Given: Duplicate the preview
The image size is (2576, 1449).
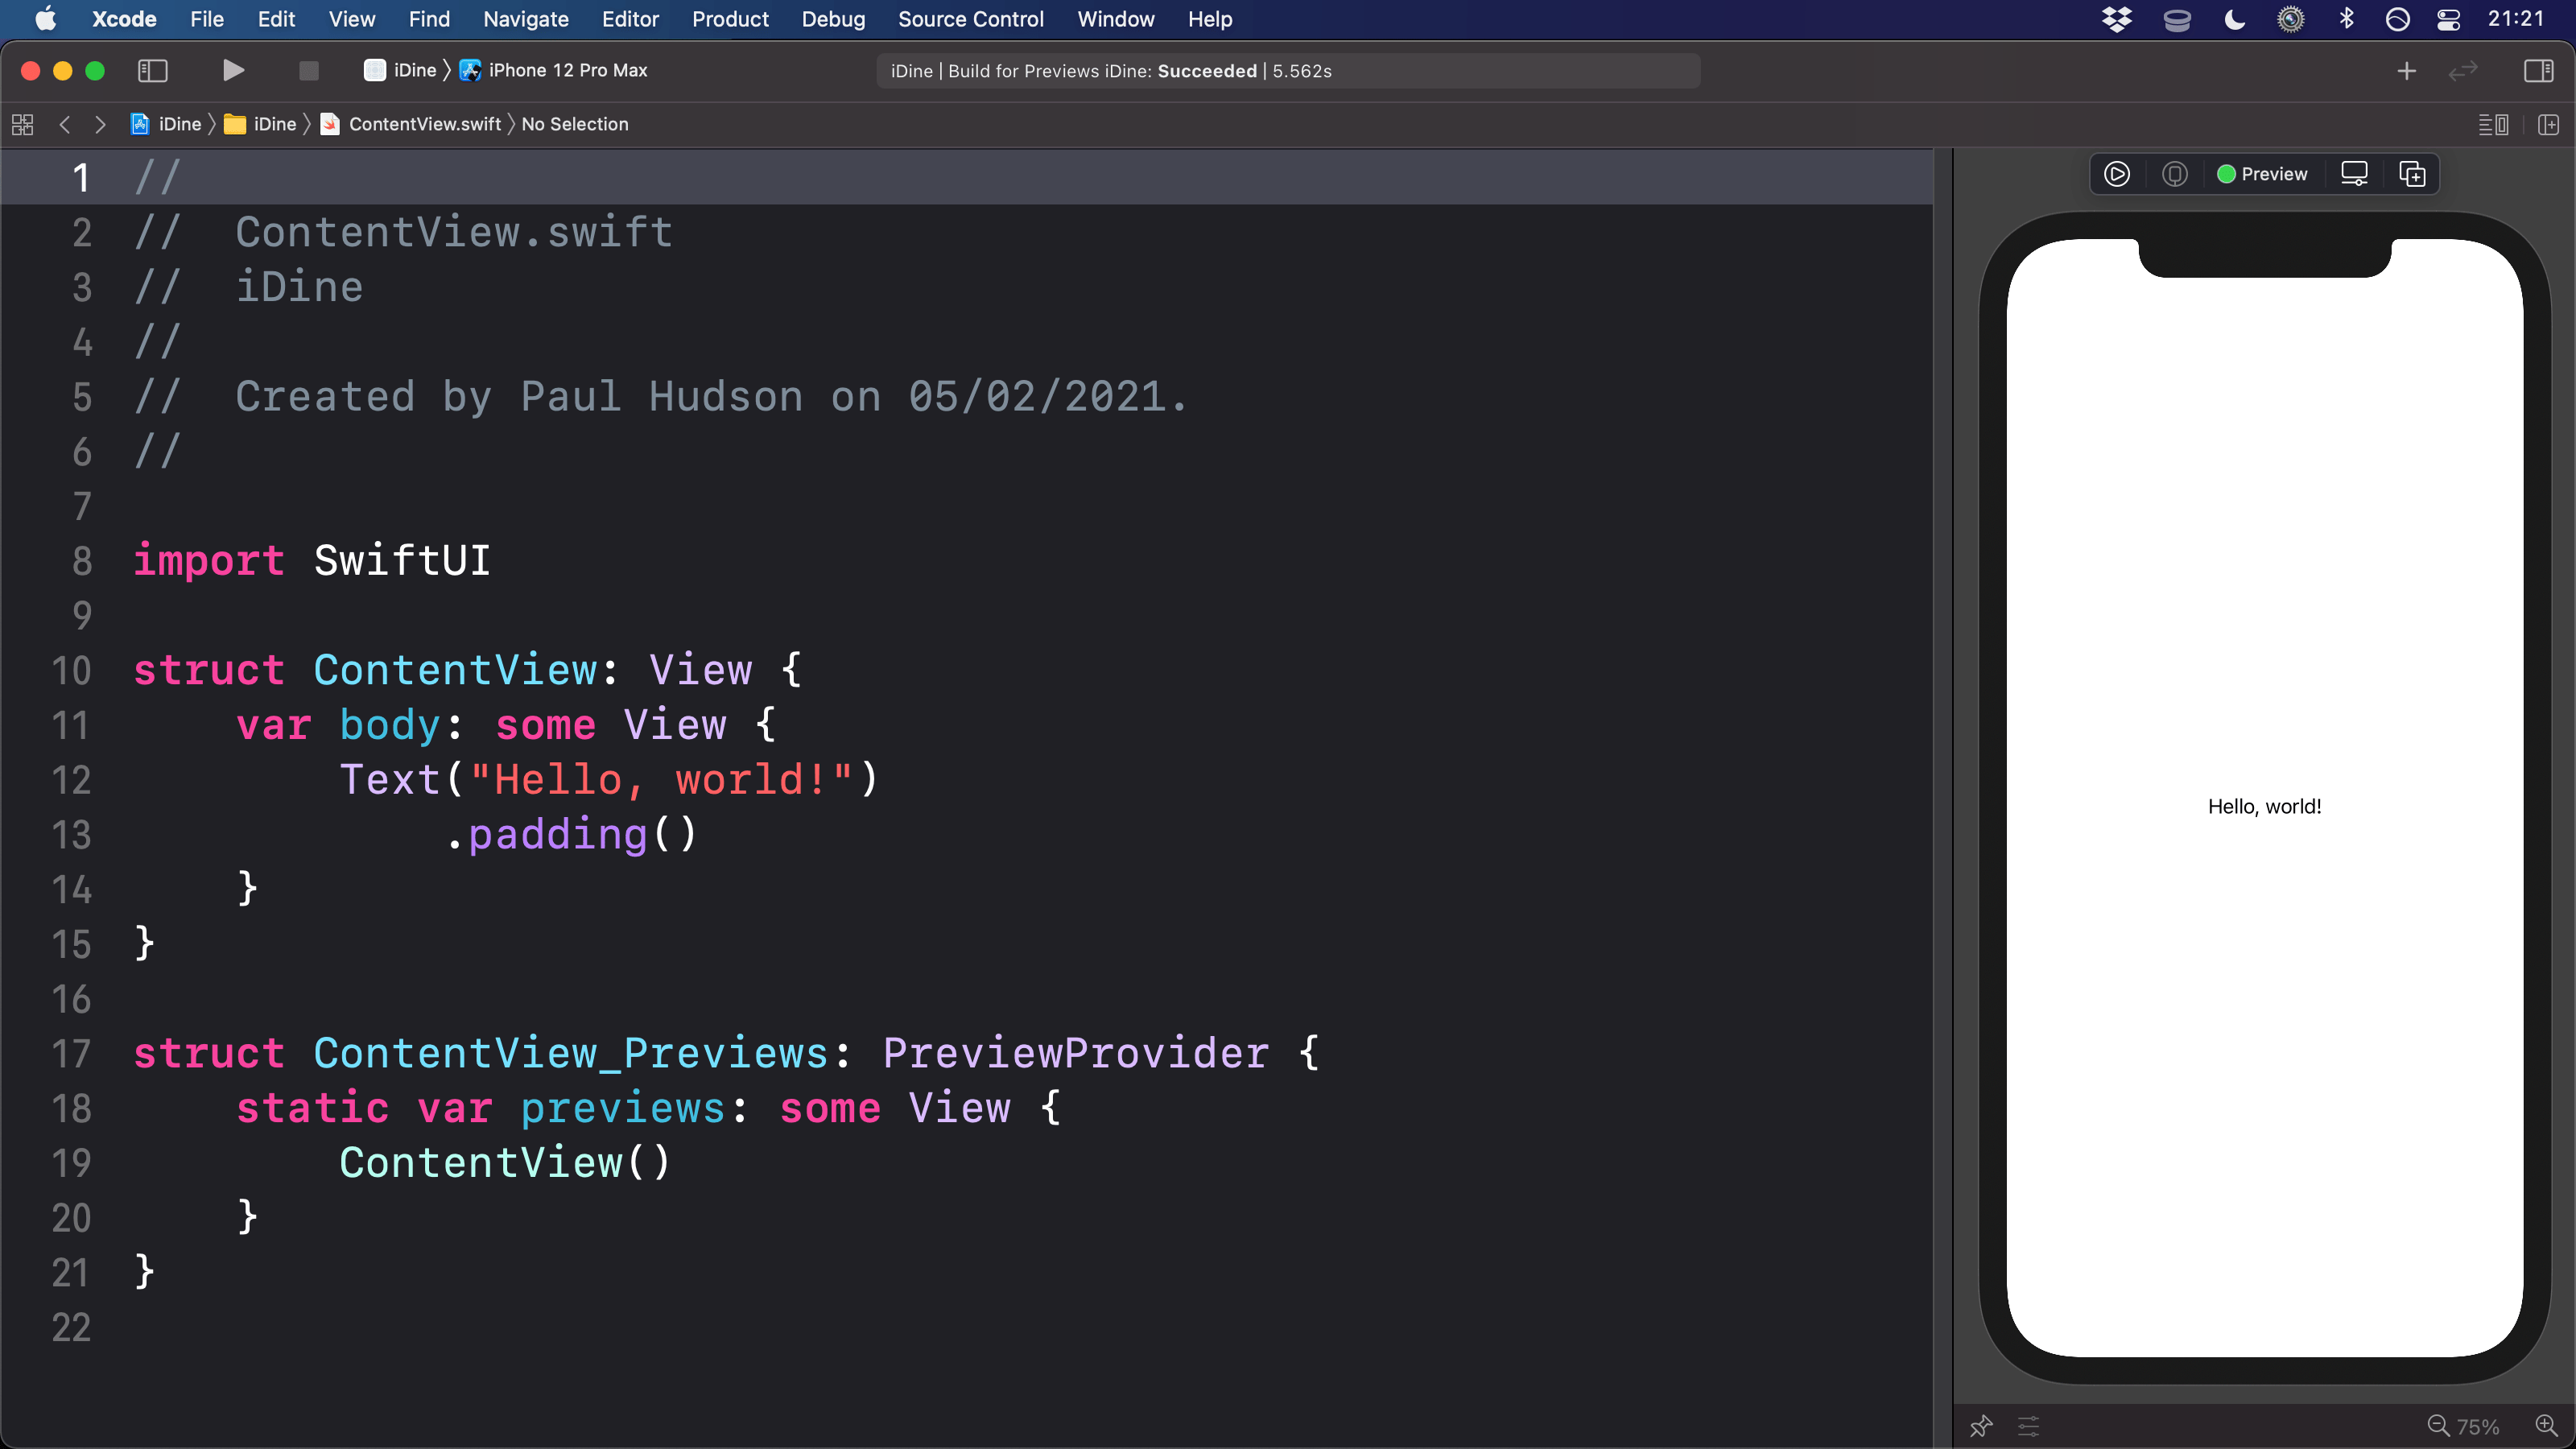Looking at the screenshot, I should [x=2412, y=174].
